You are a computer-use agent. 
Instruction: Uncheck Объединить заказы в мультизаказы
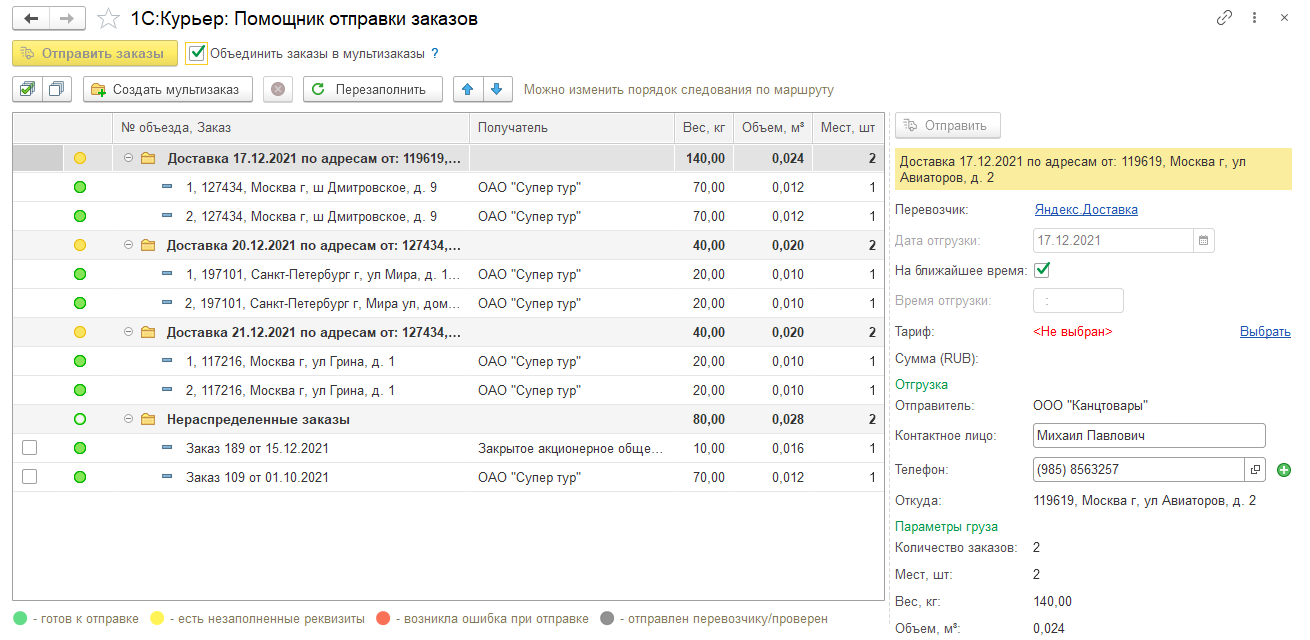pyautogui.click(x=197, y=53)
